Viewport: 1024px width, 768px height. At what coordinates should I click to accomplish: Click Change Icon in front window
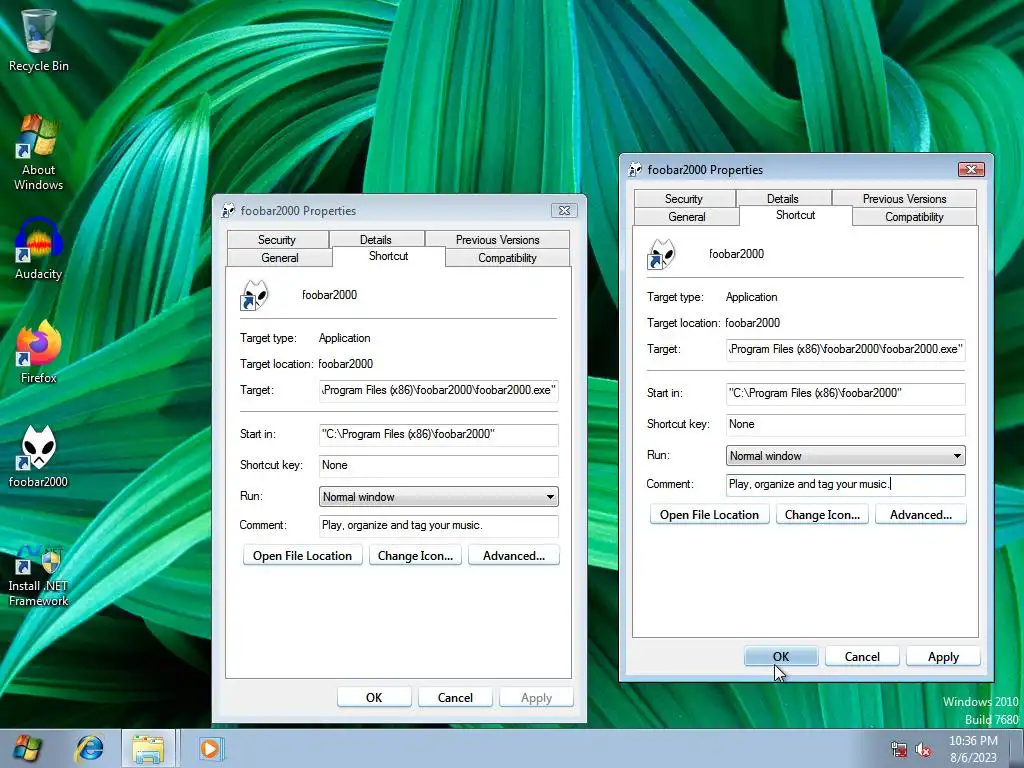click(822, 515)
